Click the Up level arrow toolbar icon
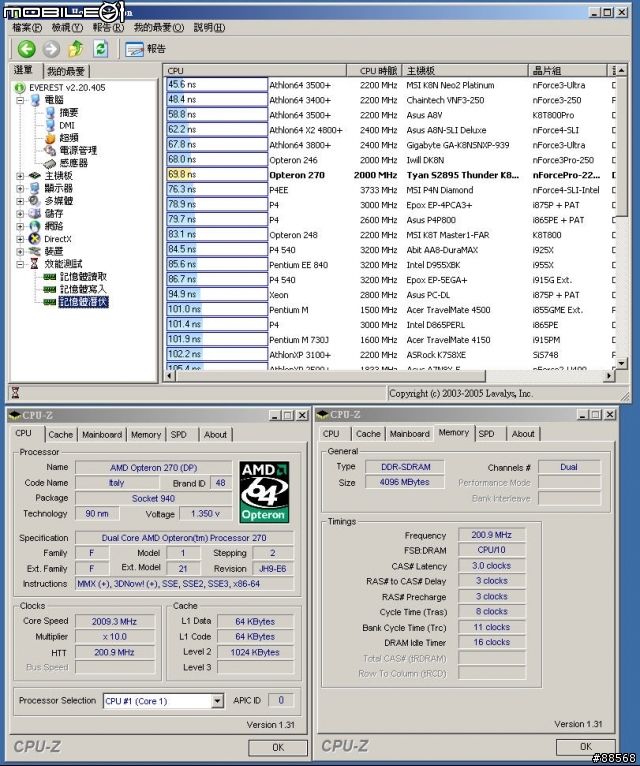Screen dimensions: 640x766 (x=76, y=48)
